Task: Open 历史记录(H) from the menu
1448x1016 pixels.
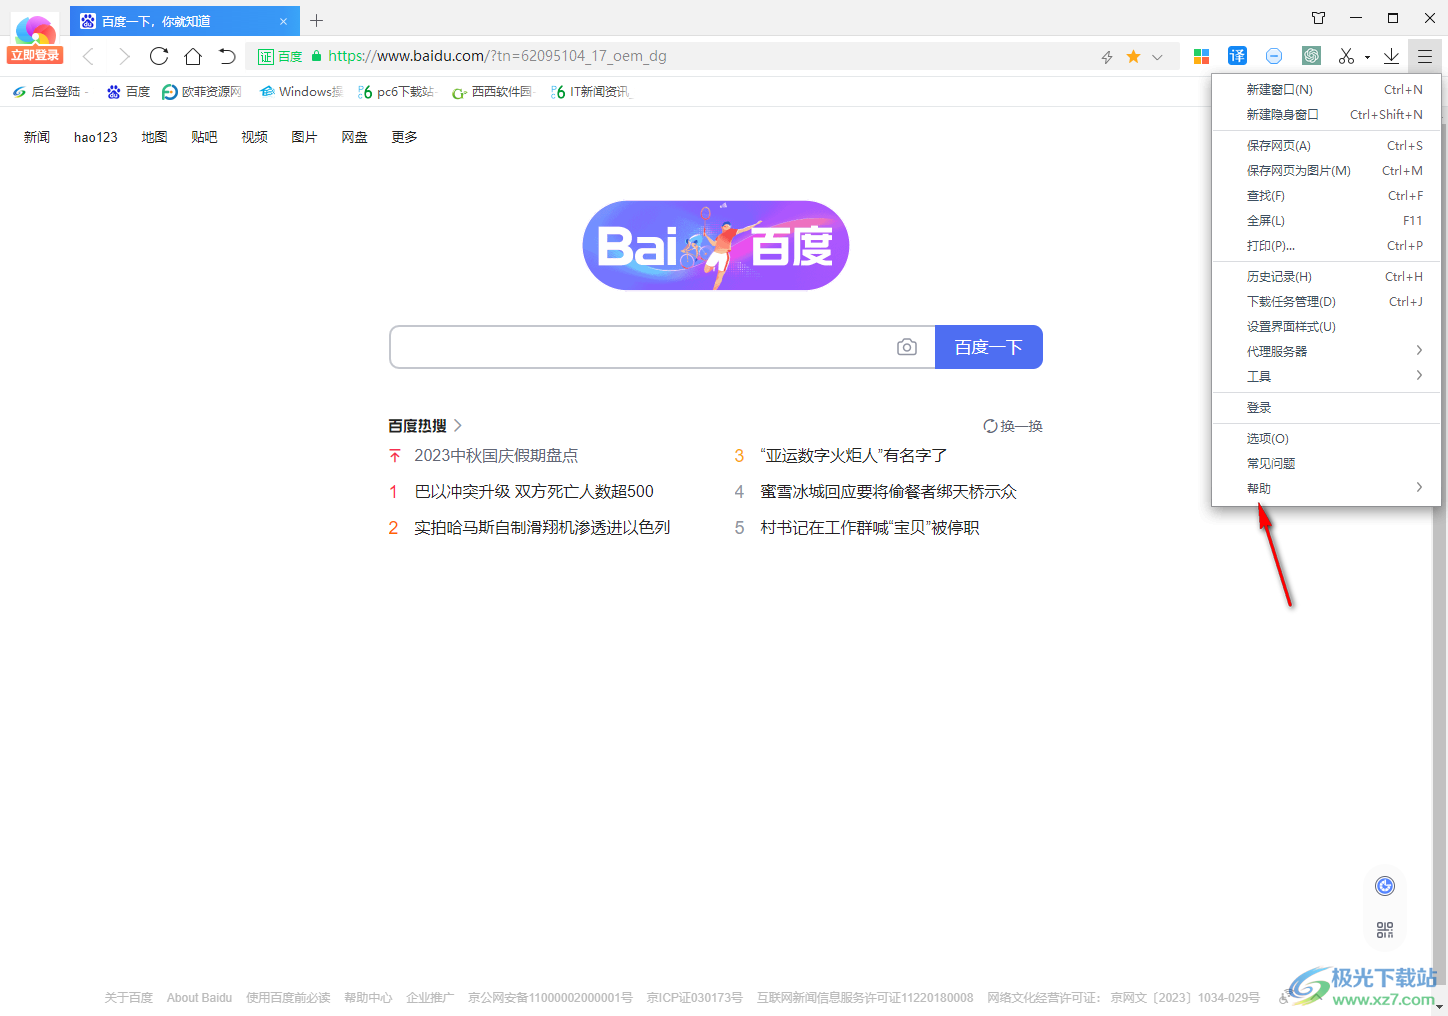Action: [1326, 277]
